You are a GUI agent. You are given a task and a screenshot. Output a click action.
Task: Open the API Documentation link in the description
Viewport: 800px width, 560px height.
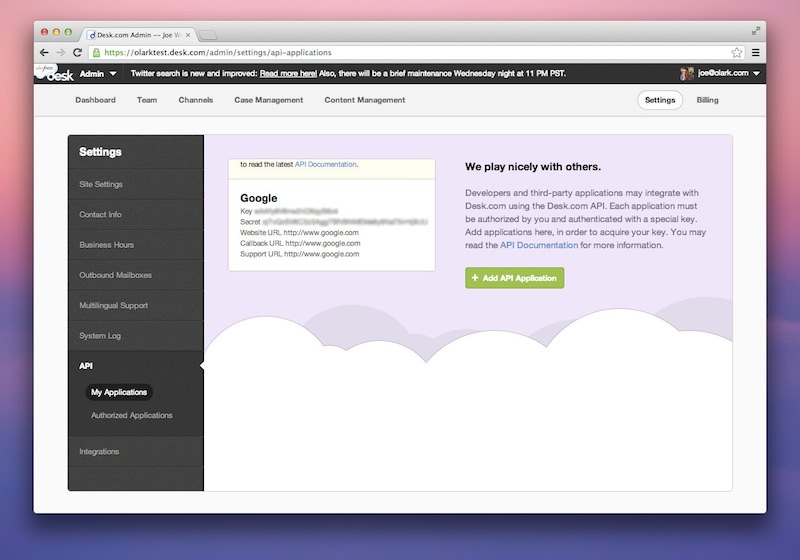539,245
